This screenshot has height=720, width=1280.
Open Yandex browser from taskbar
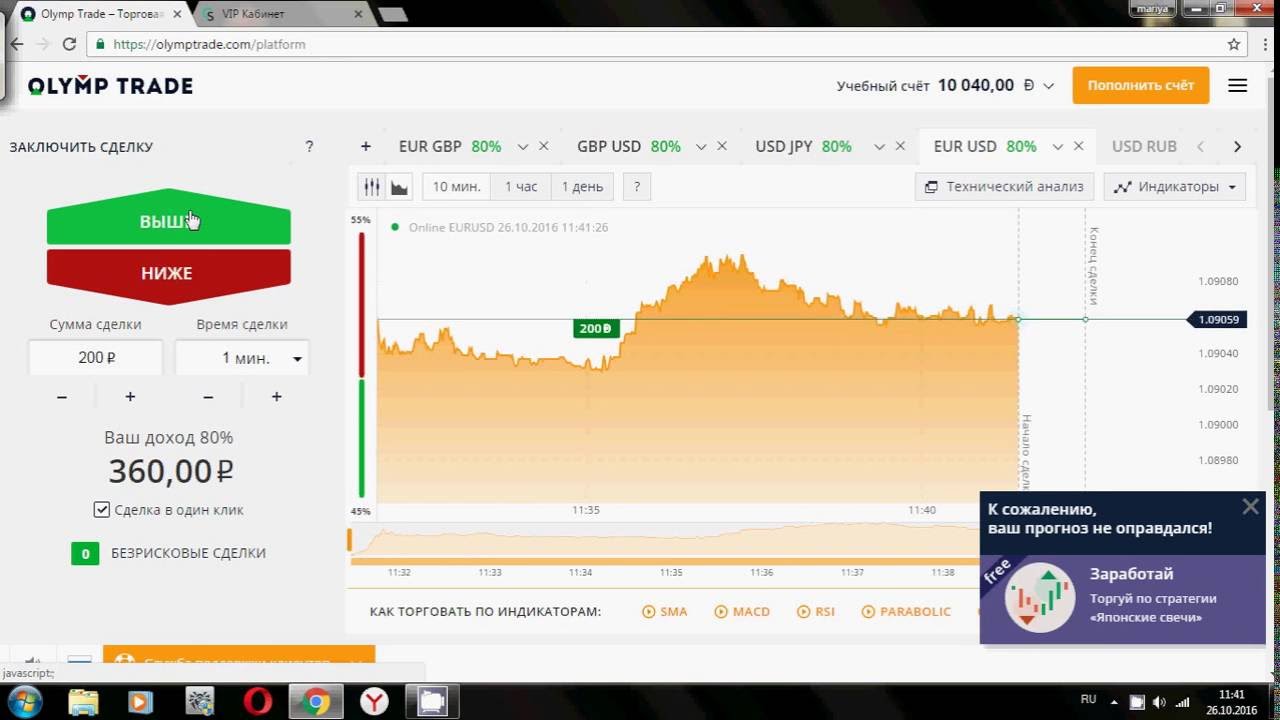tap(374, 702)
